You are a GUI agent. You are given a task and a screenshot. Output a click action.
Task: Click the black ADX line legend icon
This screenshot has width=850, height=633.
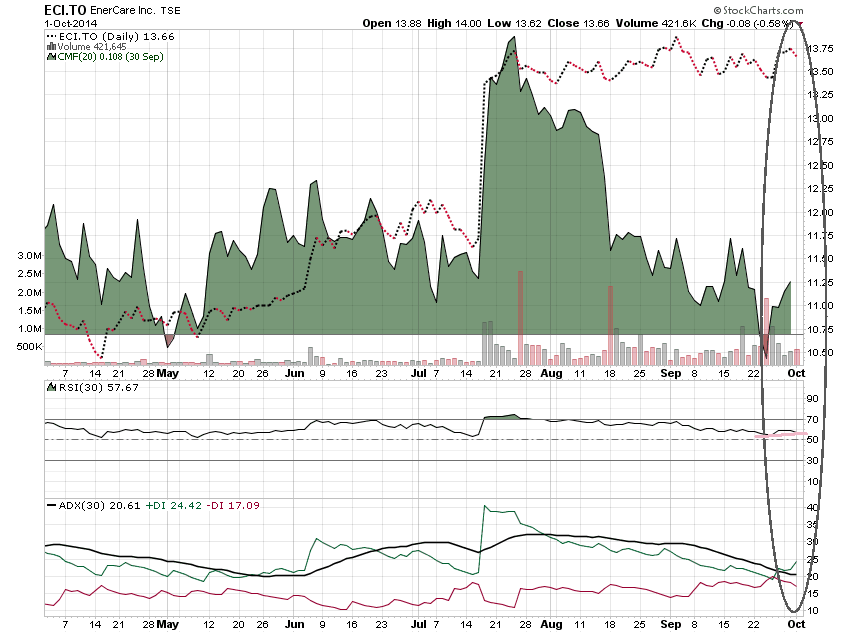tap(51, 505)
